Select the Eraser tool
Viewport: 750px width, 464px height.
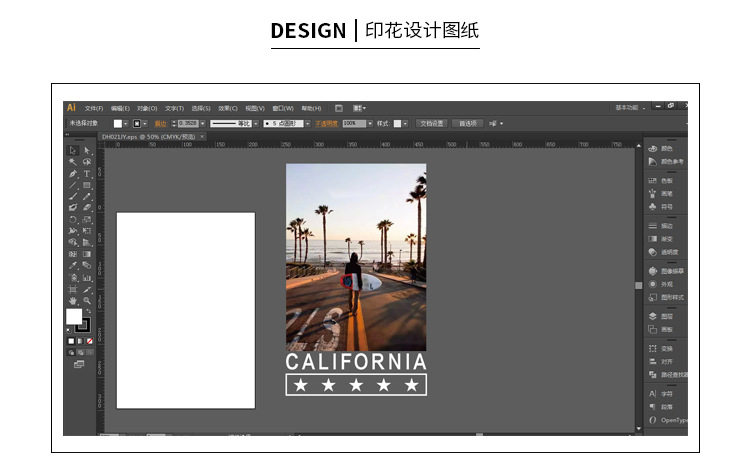(87, 208)
